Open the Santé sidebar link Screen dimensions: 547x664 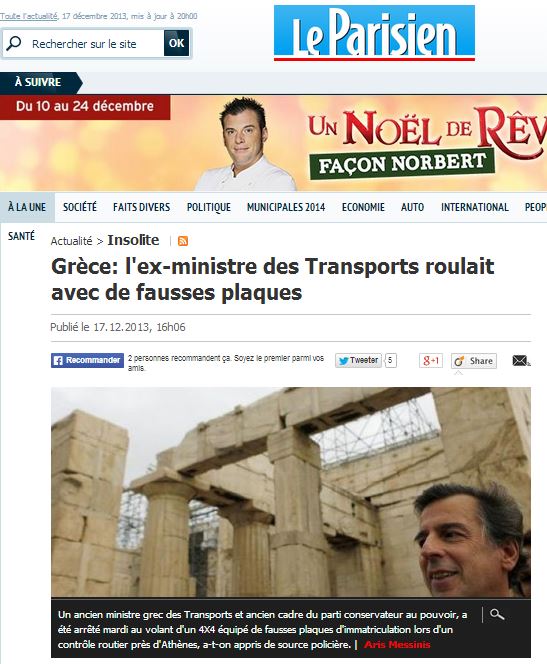coord(21,236)
